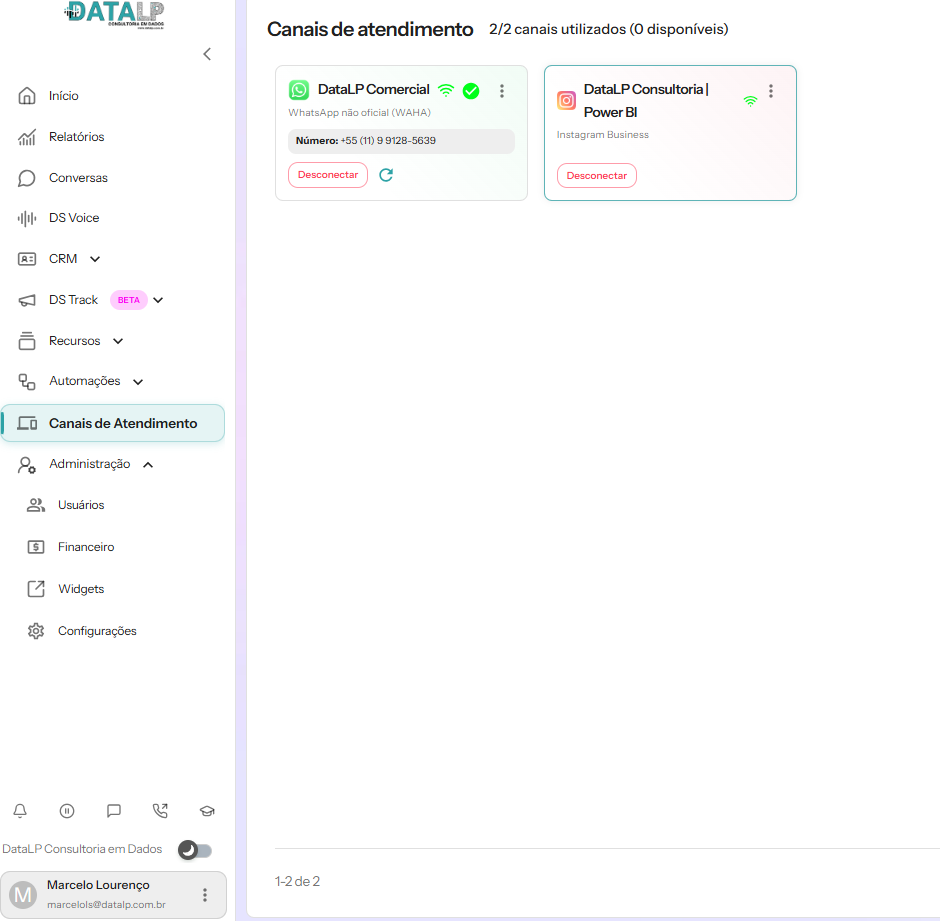The image size is (940, 921).
Task: Click the green check icon on DataLP Comercial
Action: [x=471, y=91]
